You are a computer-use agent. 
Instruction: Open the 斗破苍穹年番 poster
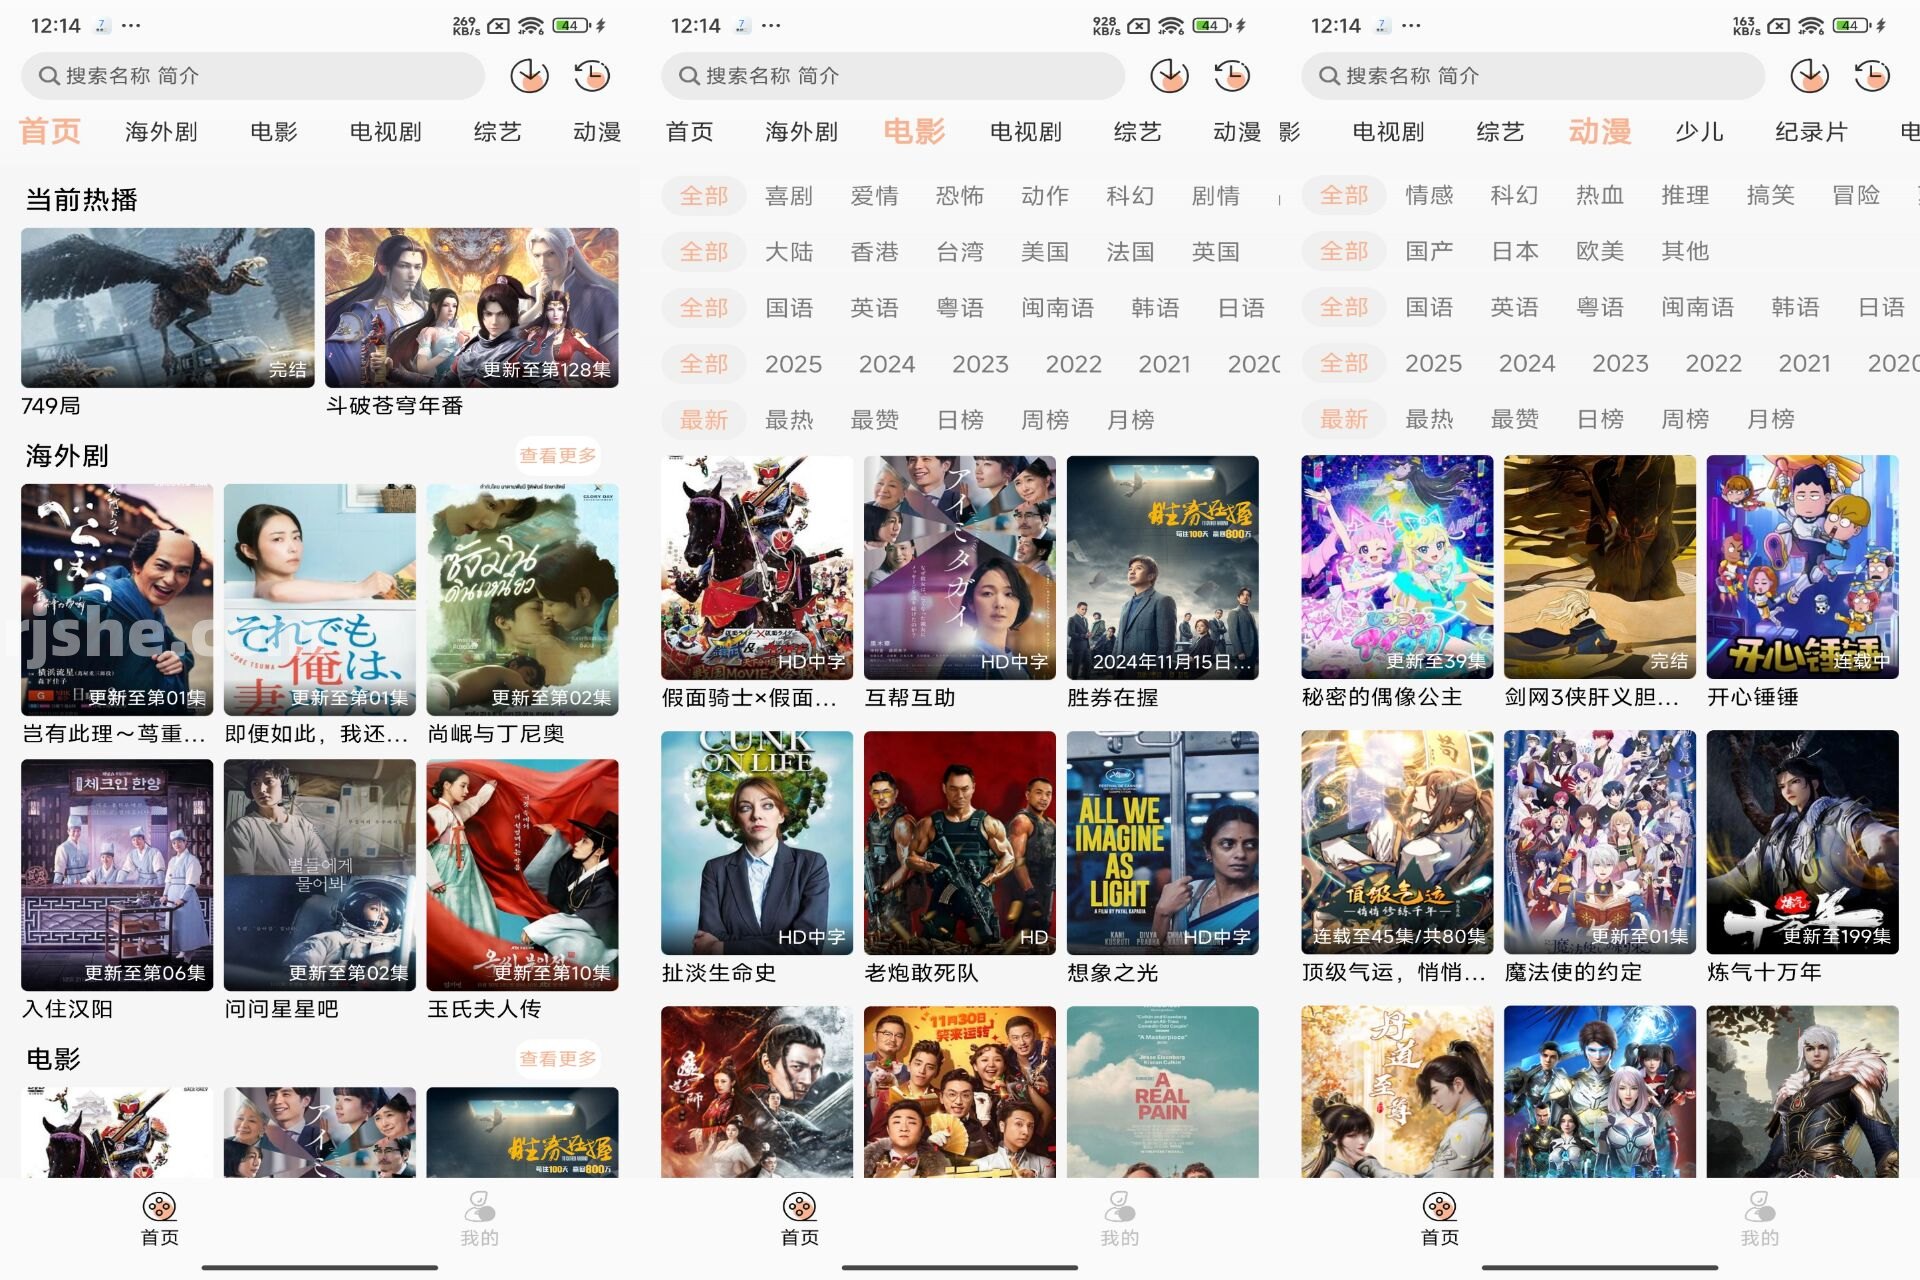point(472,307)
